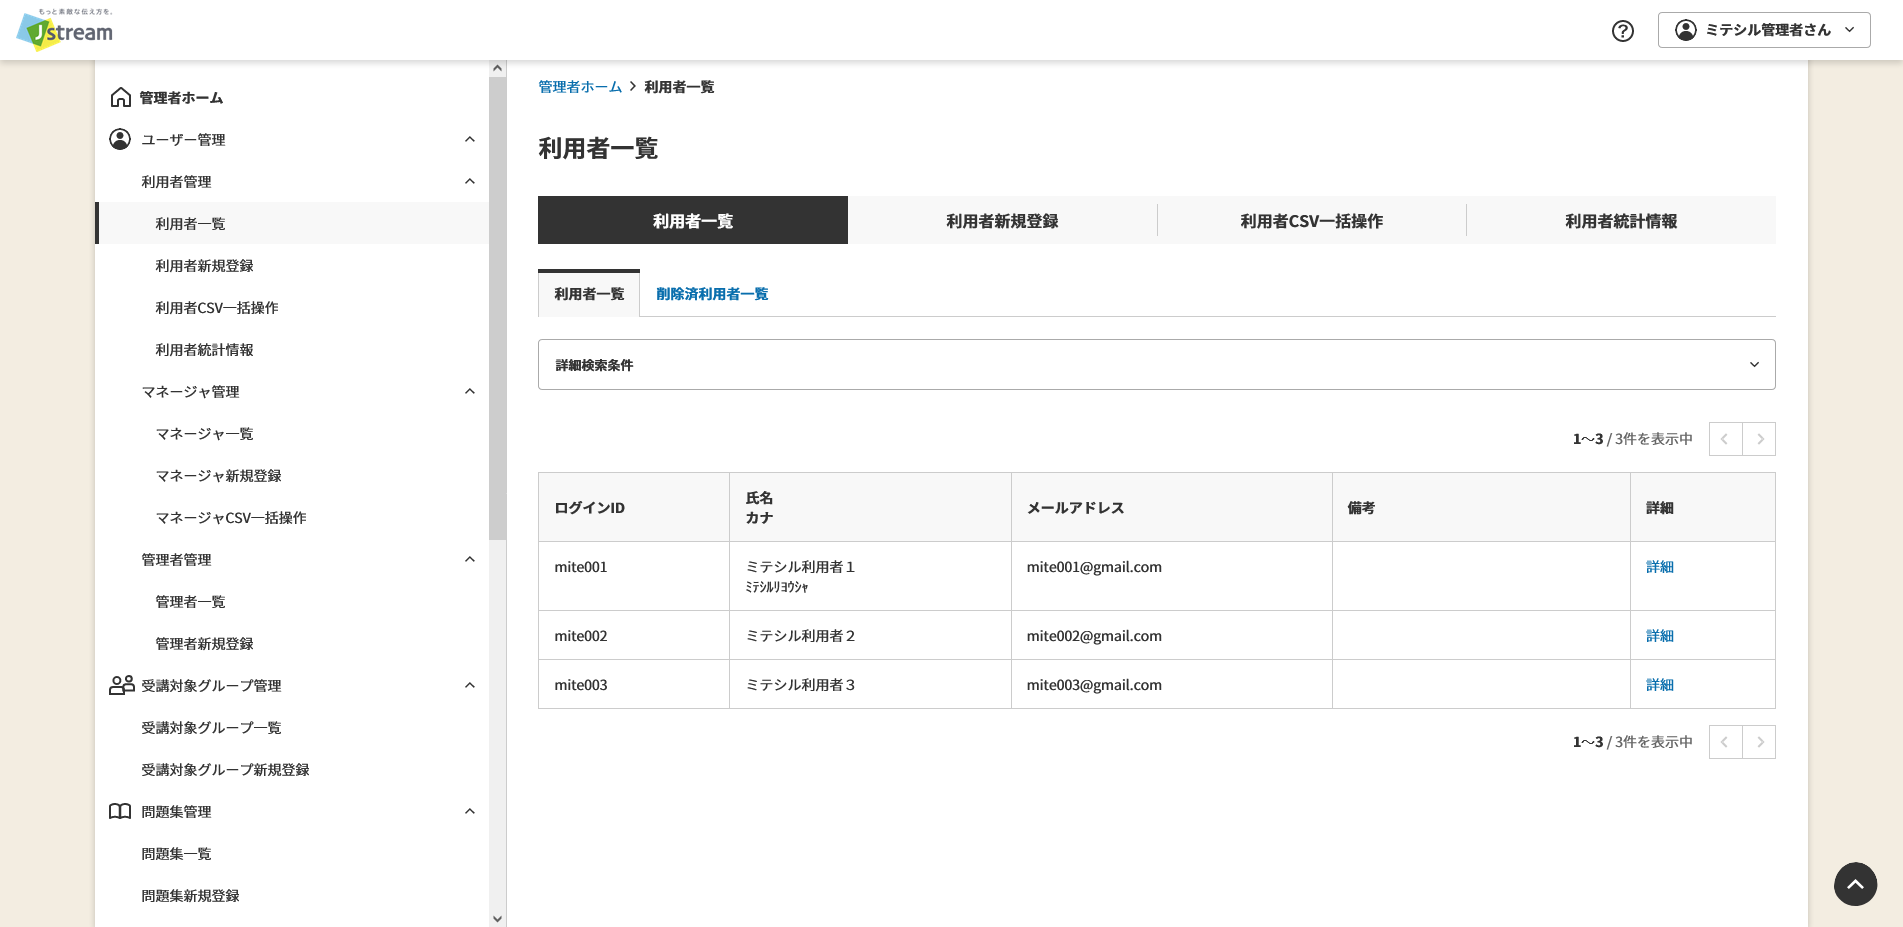Screen dimensions: 1903x927
Task: Click the 備考 column header
Action: tap(1481, 507)
